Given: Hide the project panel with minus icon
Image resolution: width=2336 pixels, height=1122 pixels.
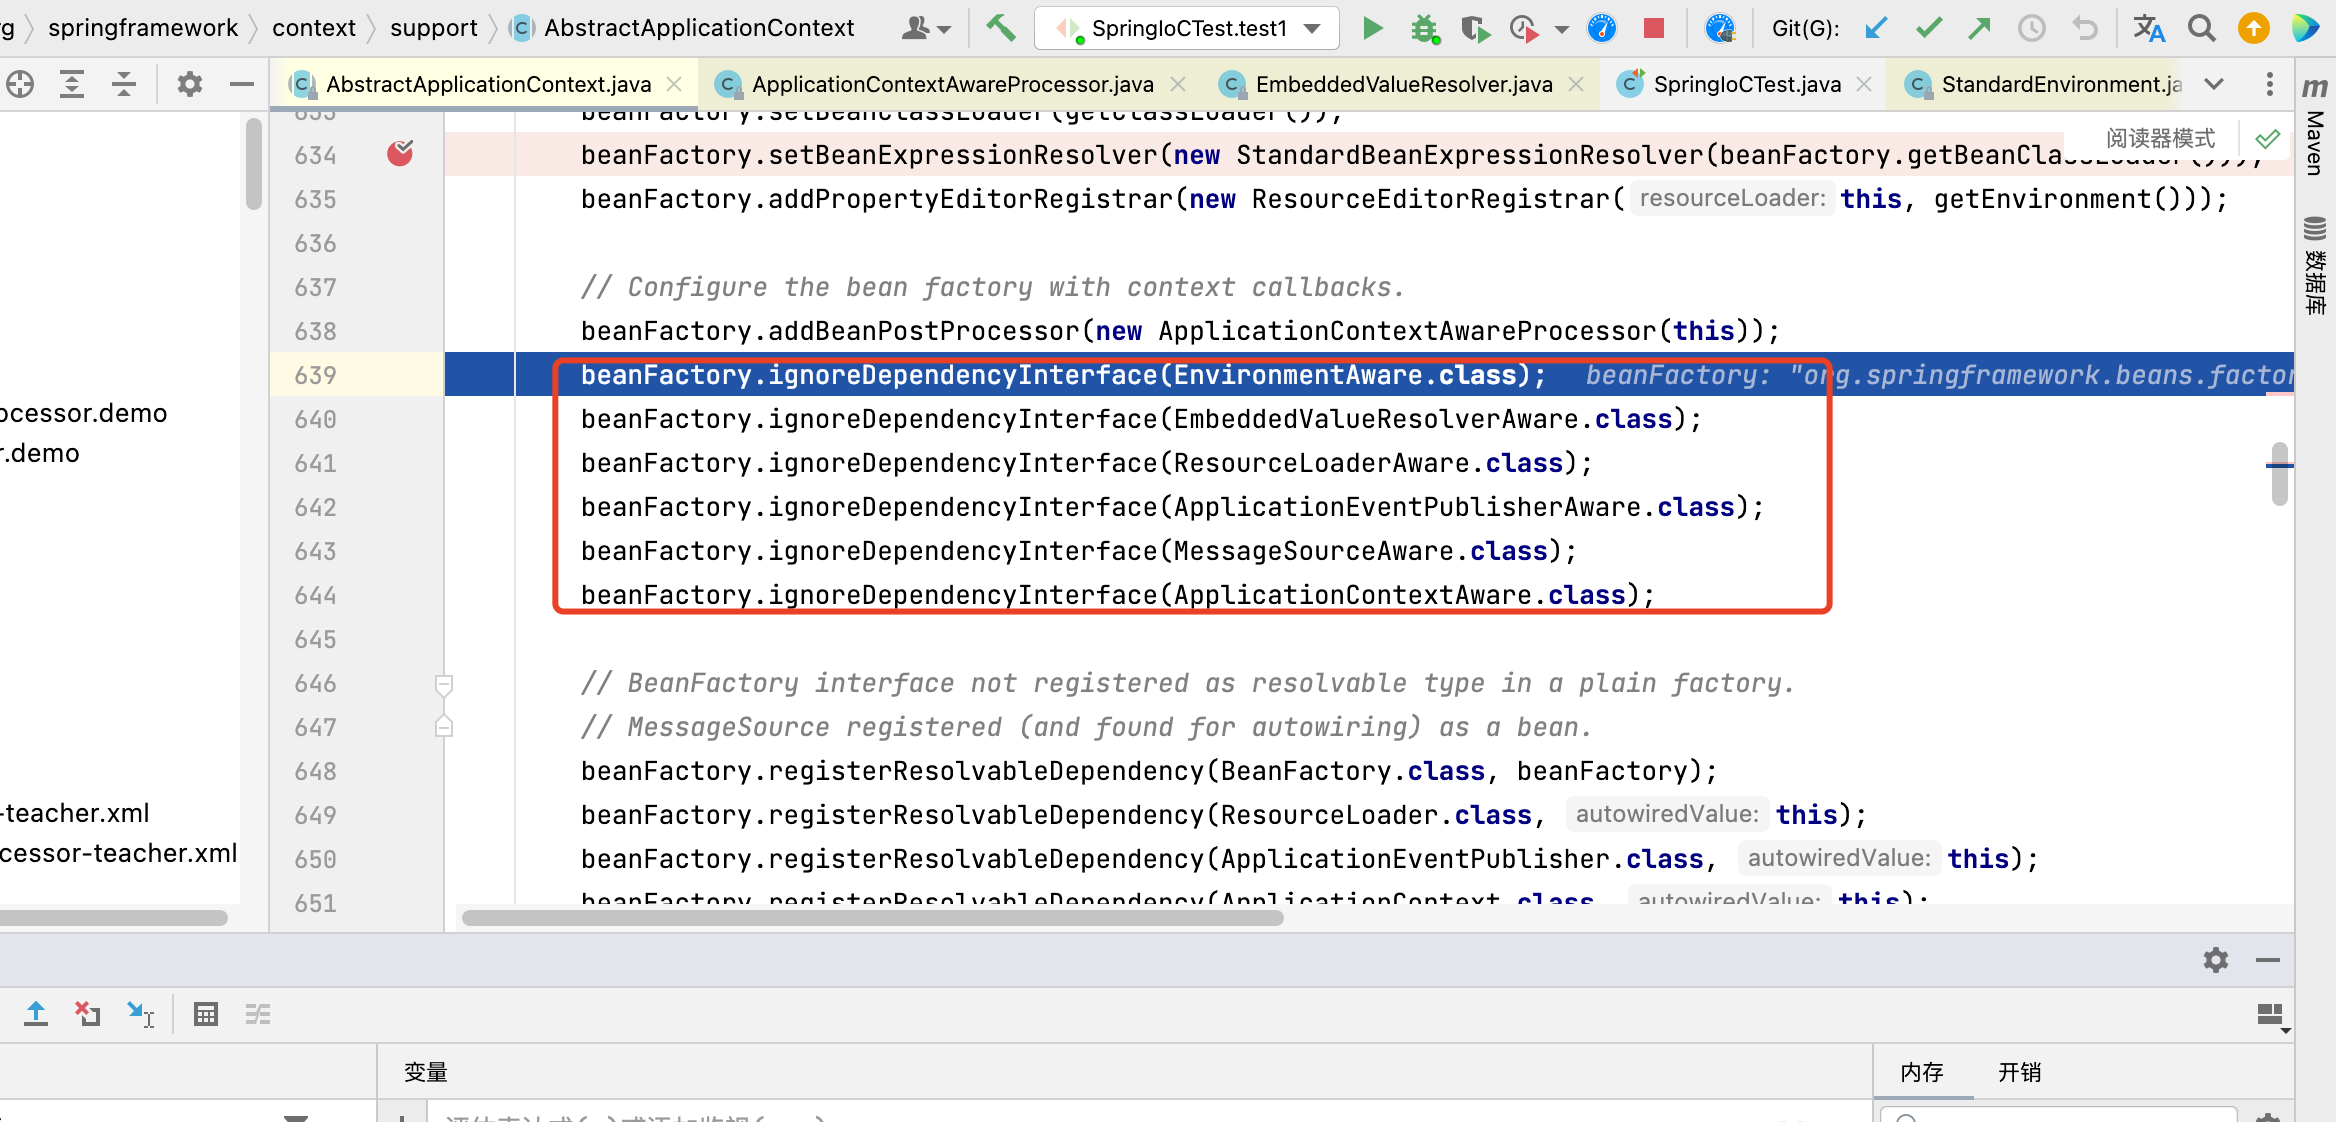Looking at the screenshot, I should point(241,84).
